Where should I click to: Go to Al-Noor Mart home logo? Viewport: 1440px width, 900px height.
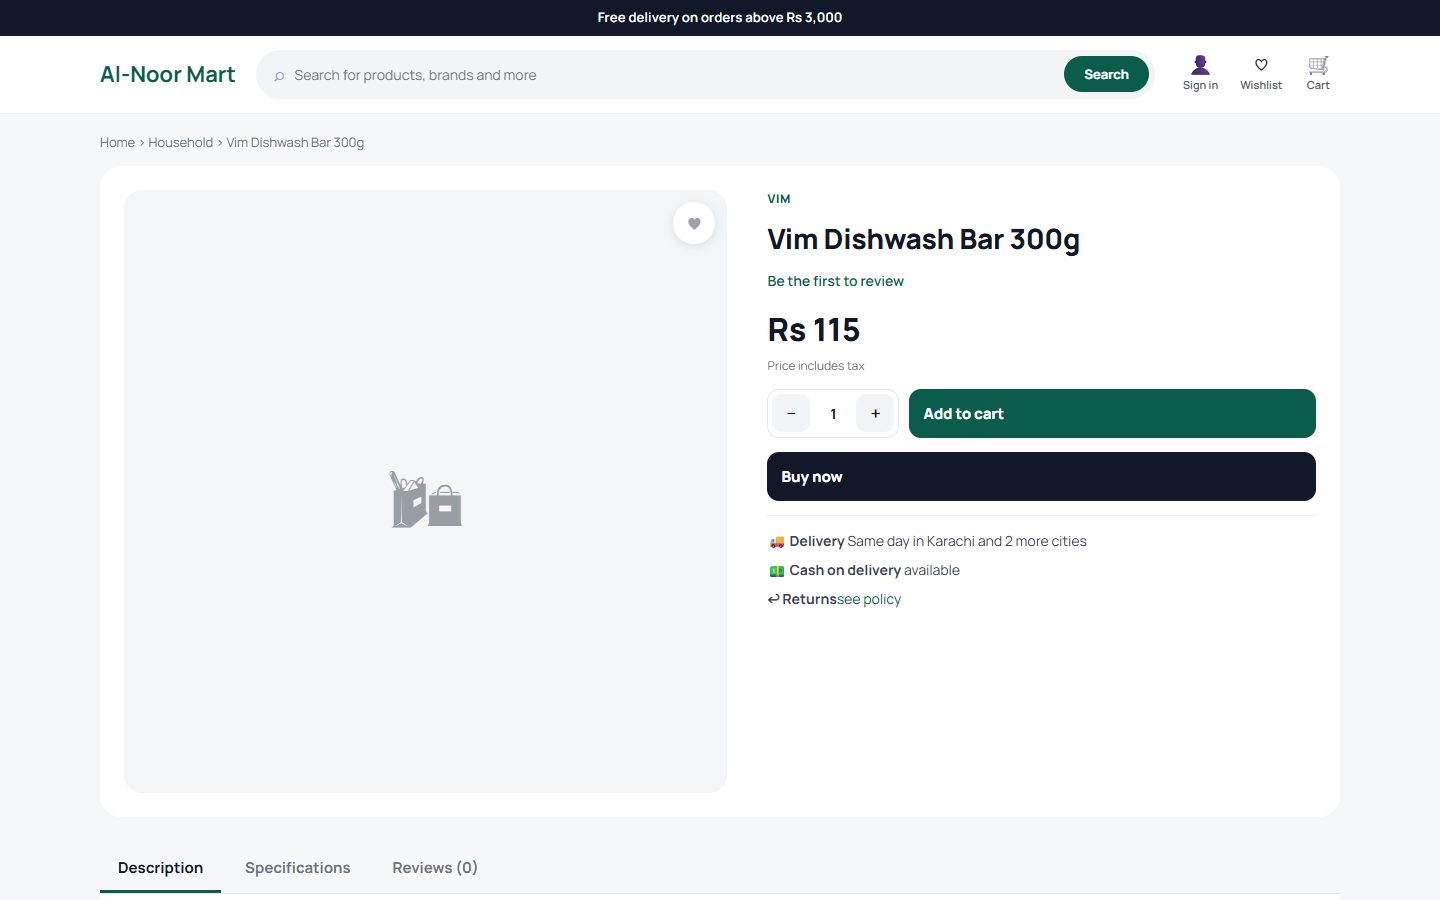pyautogui.click(x=168, y=74)
